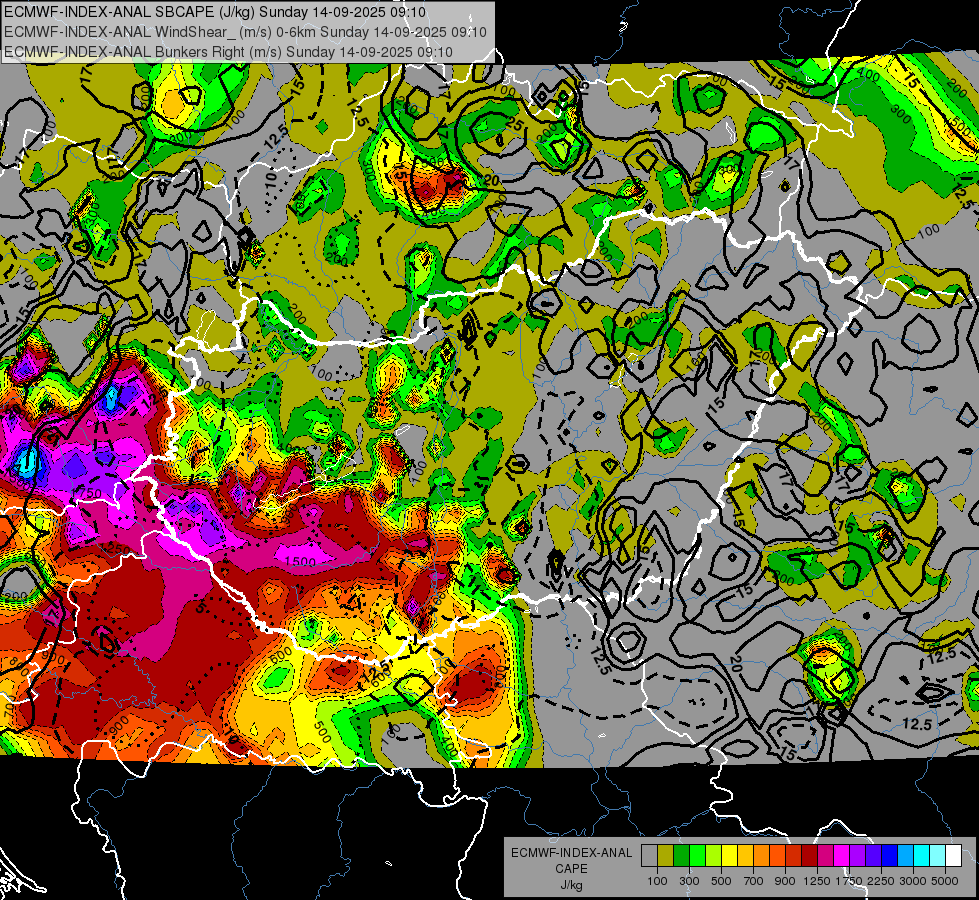The width and height of the screenshot is (979, 900).
Task: Click the ECMWF-INDEX-ANAL legend title
Action: 571,853
